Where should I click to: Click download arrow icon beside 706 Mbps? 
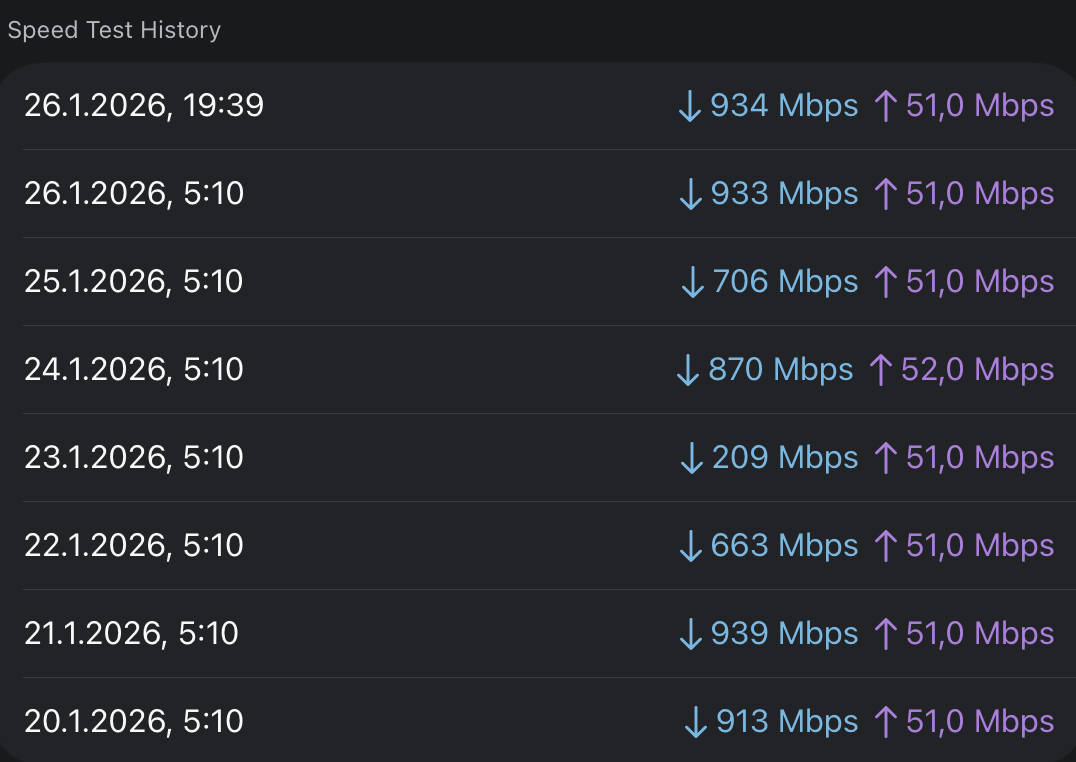click(x=692, y=282)
